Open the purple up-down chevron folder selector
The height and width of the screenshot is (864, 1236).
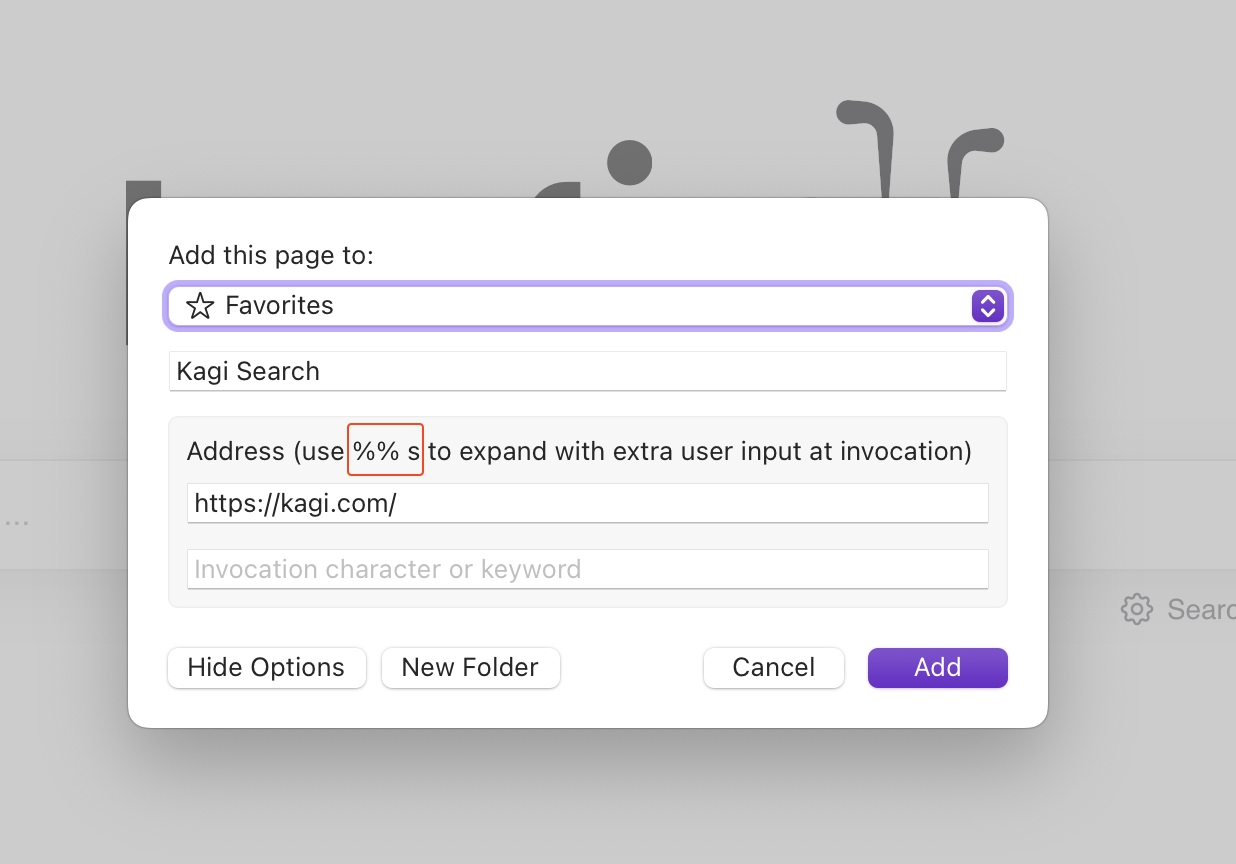click(x=987, y=306)
